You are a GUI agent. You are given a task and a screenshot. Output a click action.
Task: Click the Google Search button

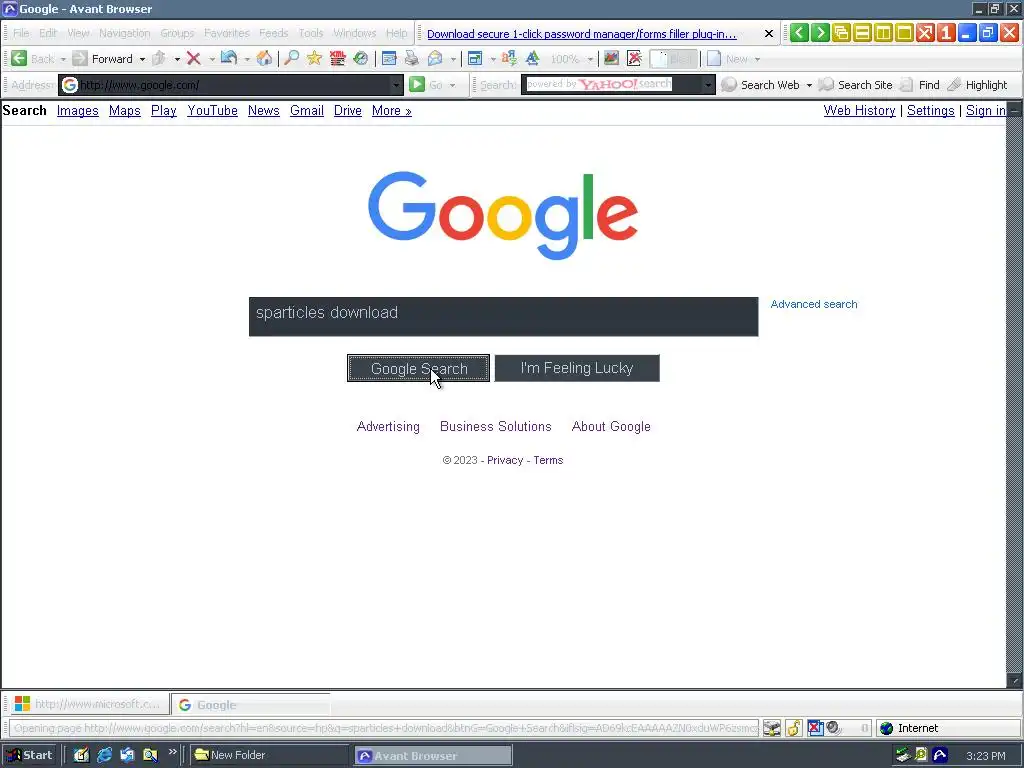(419, 368)
